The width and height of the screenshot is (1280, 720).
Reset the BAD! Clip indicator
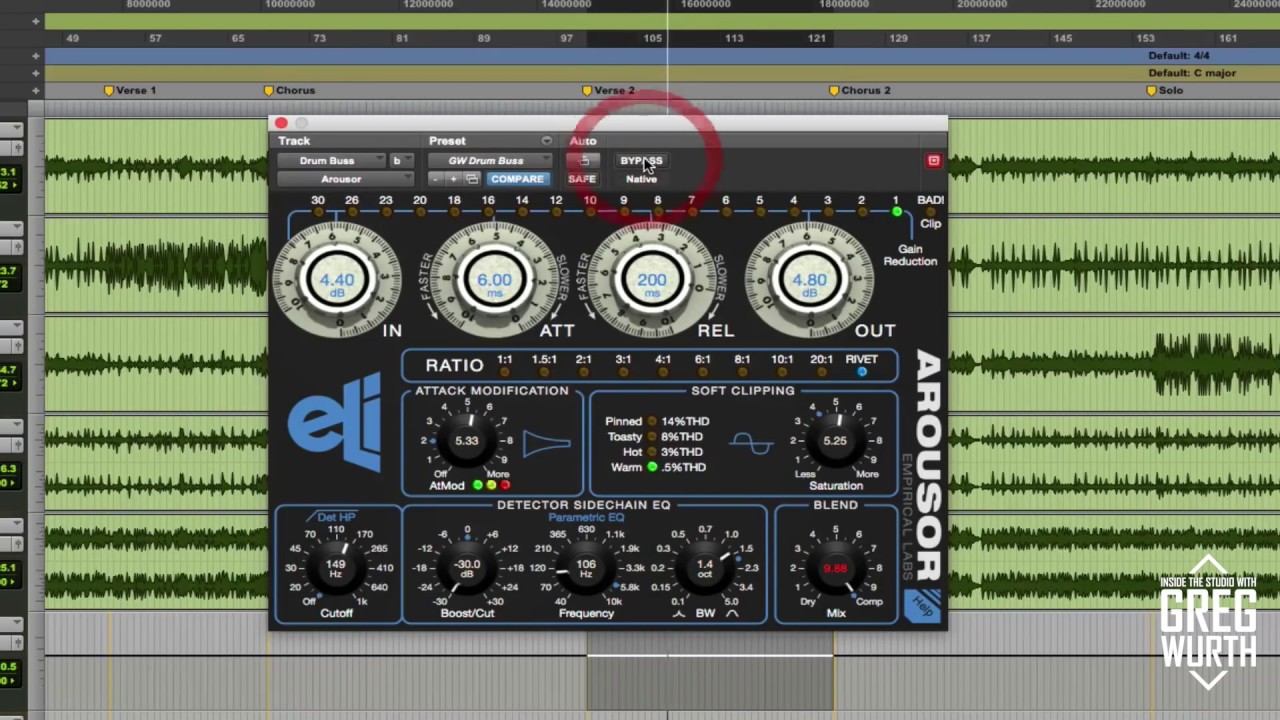pyautogui.click(x=931, y=211)
